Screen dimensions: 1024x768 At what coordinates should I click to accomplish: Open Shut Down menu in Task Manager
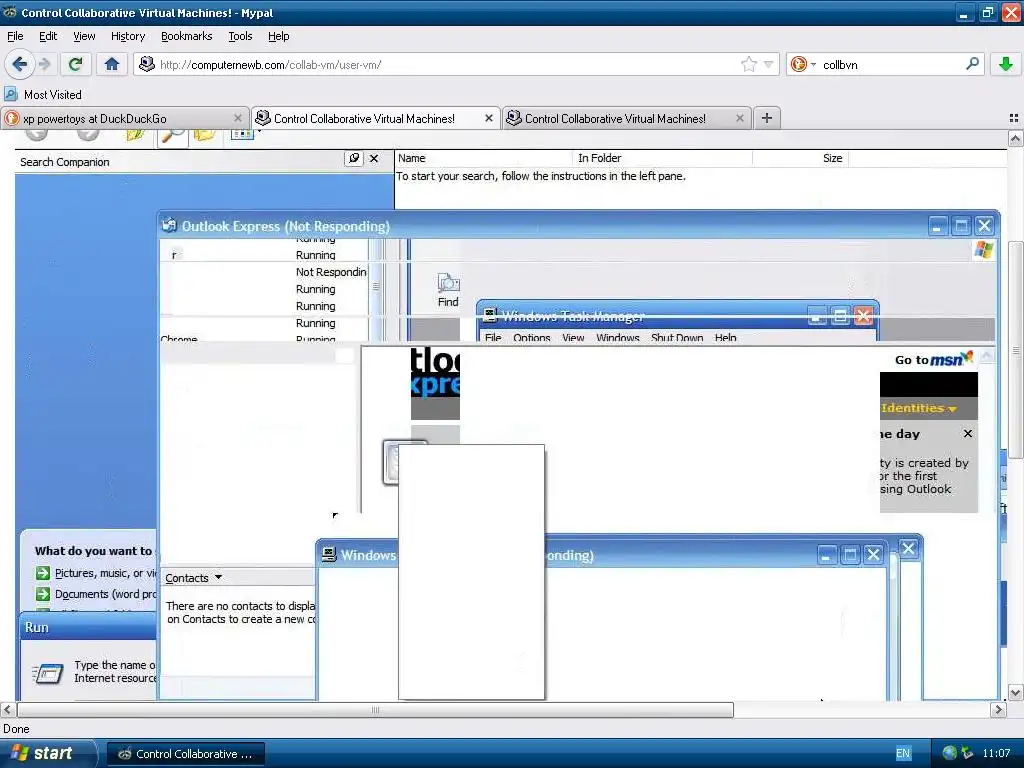(677, 338)
